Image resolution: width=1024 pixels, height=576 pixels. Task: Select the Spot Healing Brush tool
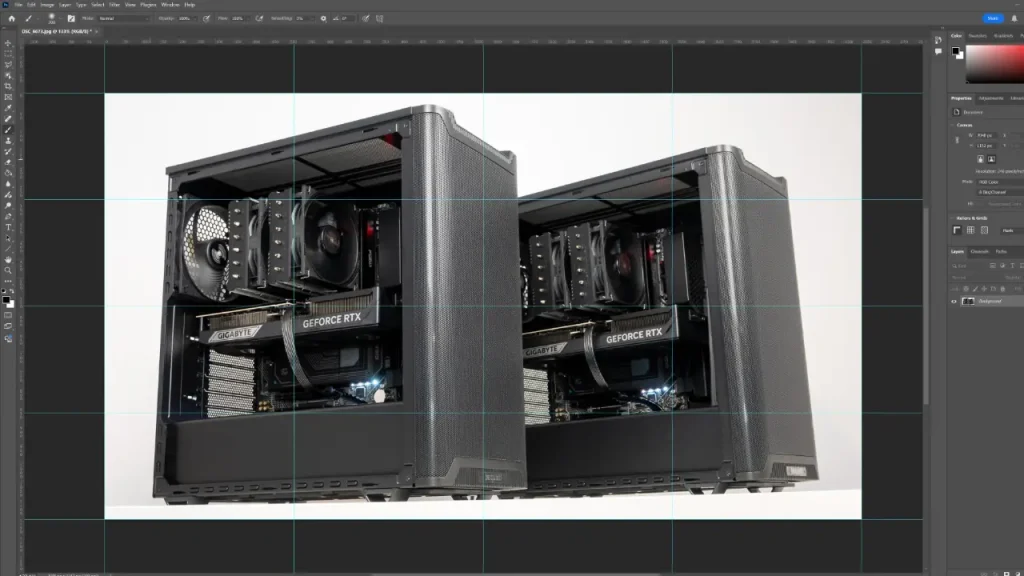point(8,119)
